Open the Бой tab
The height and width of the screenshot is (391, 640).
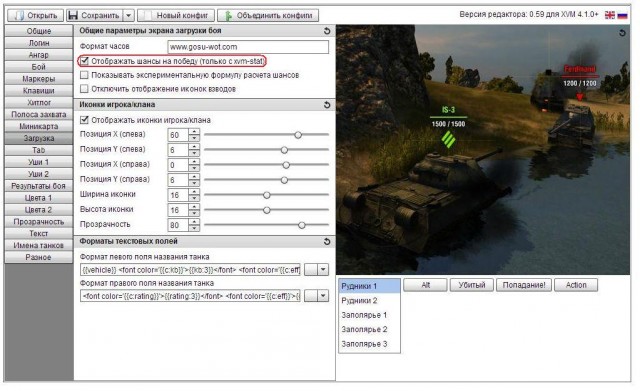[39, 67]
